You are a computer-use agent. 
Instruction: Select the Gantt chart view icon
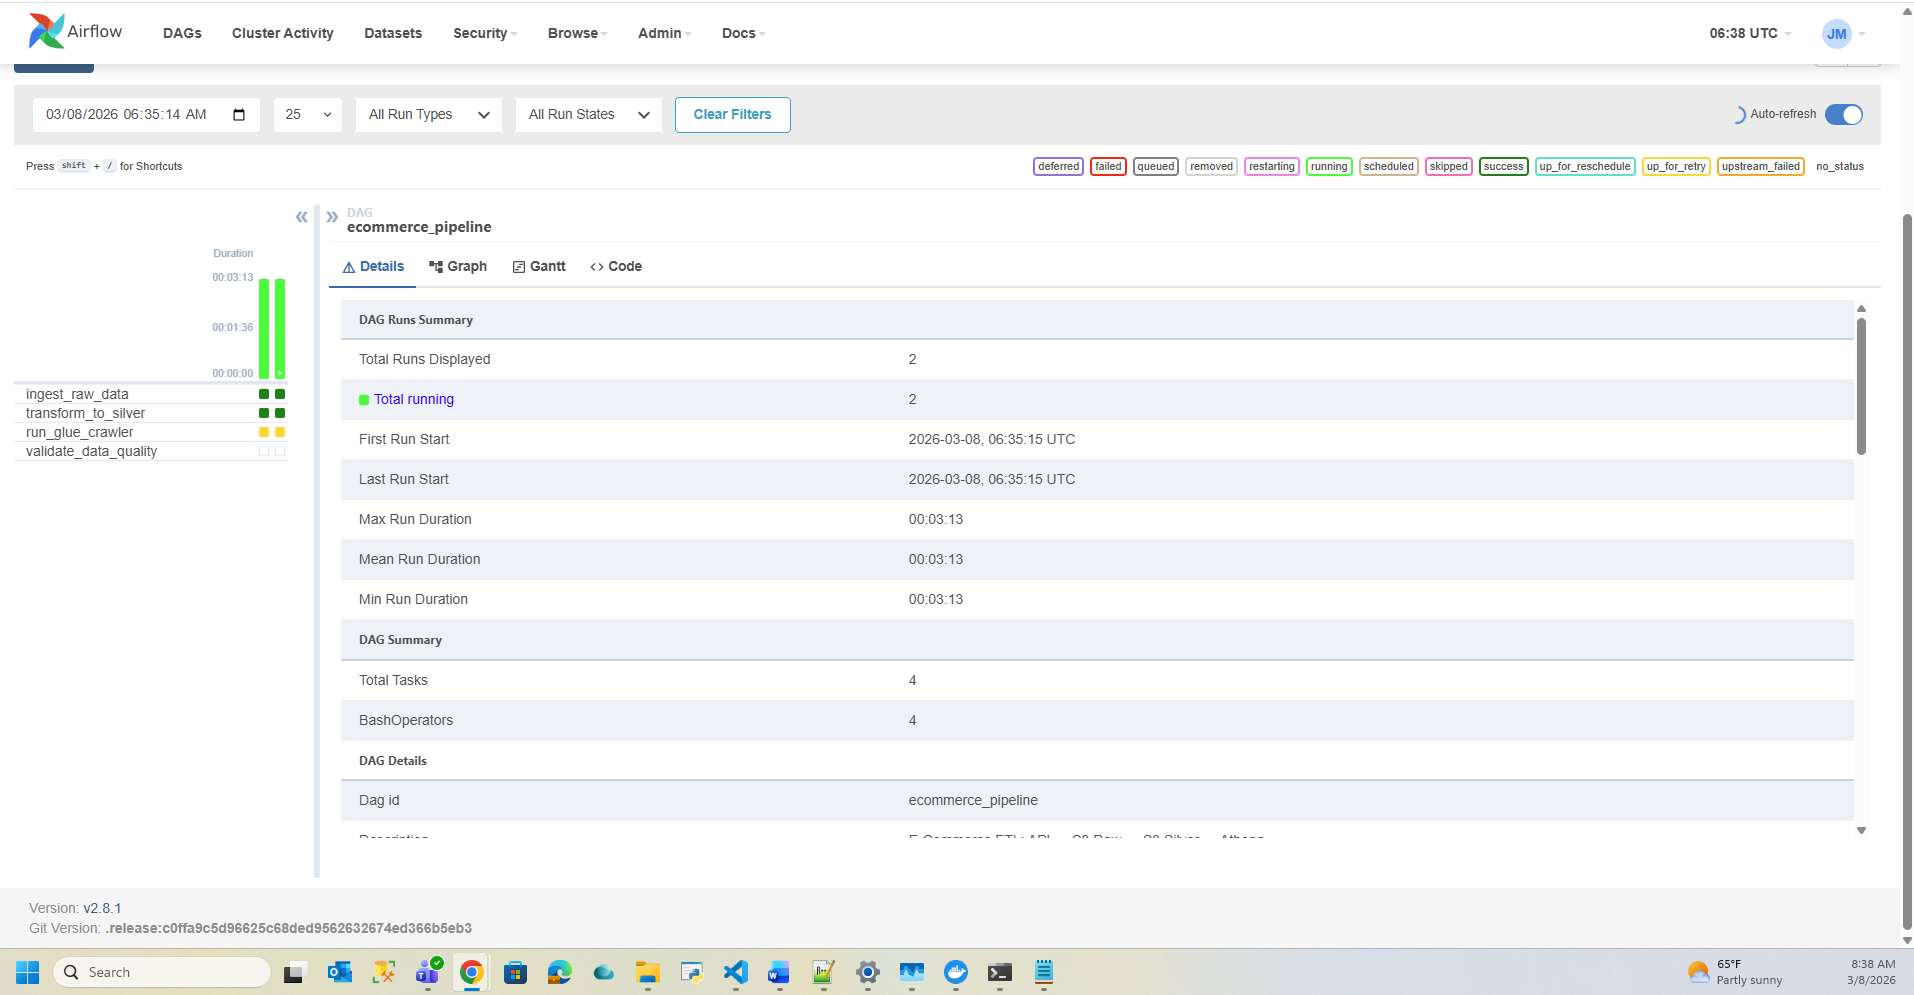click(x=518, y=266)
